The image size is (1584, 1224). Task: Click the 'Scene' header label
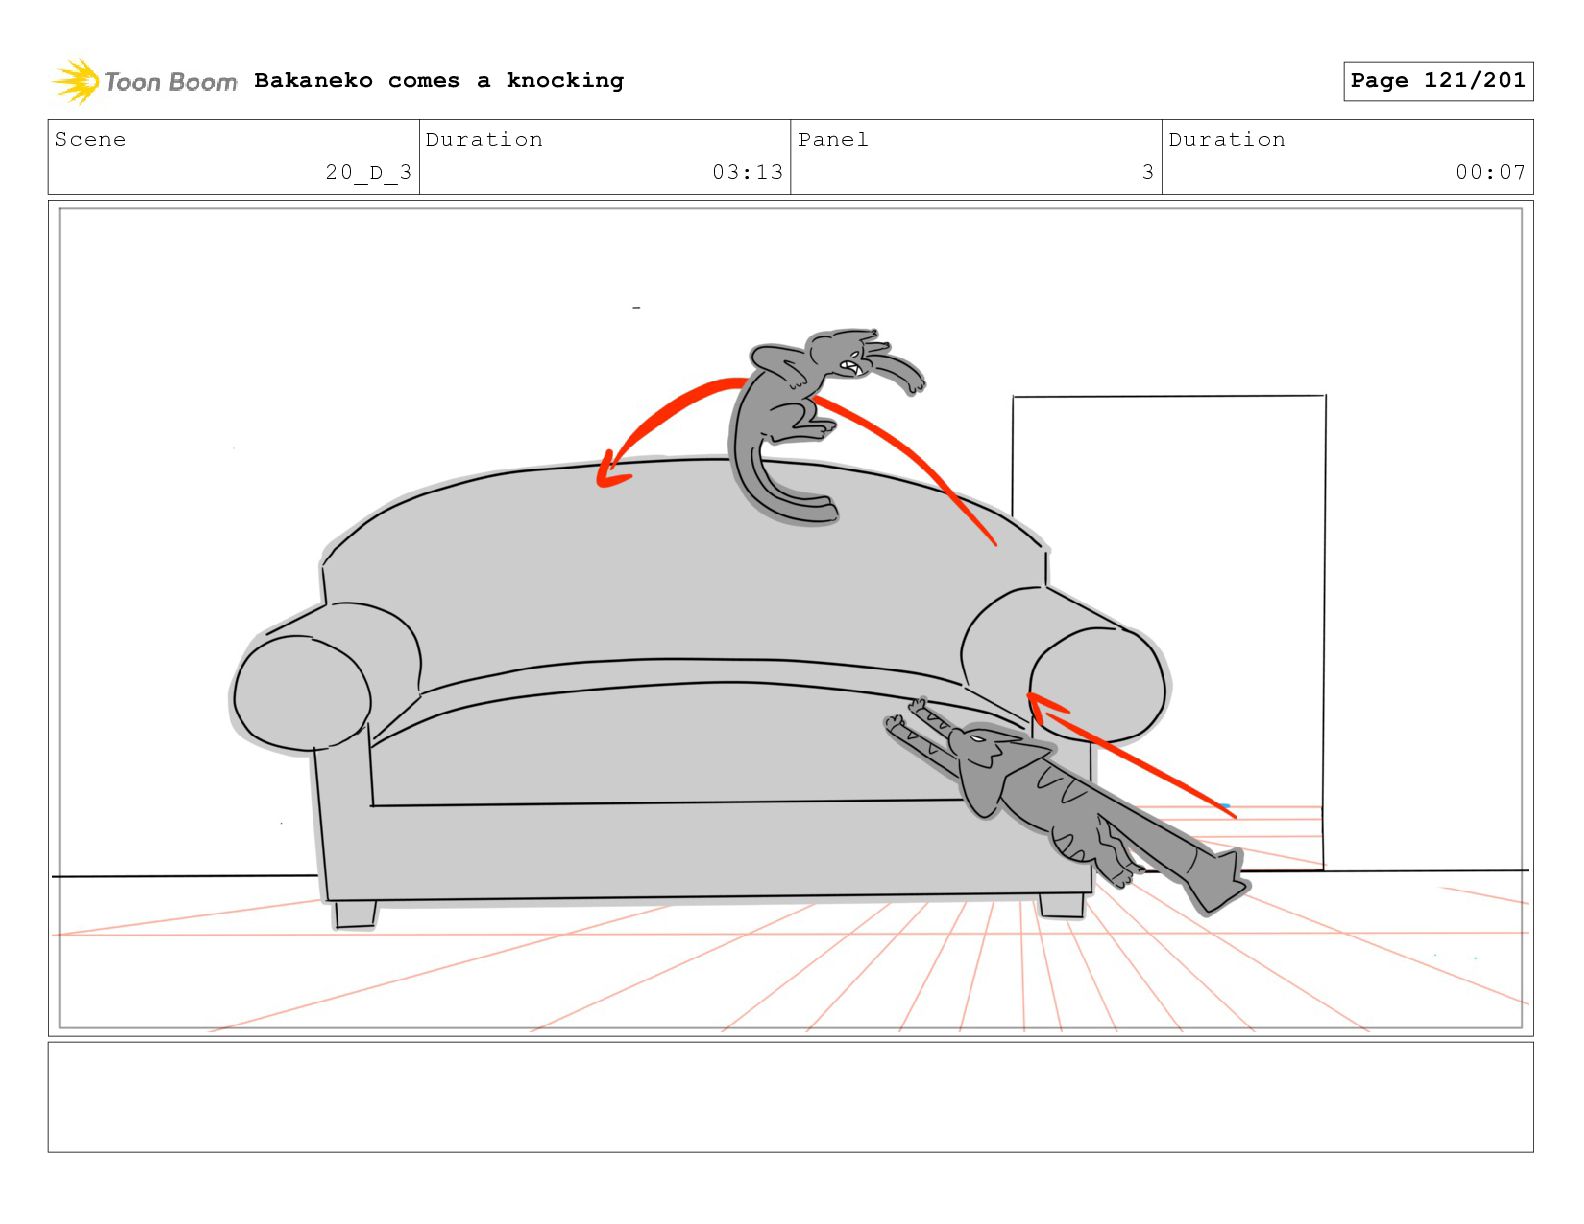(90, 140)
